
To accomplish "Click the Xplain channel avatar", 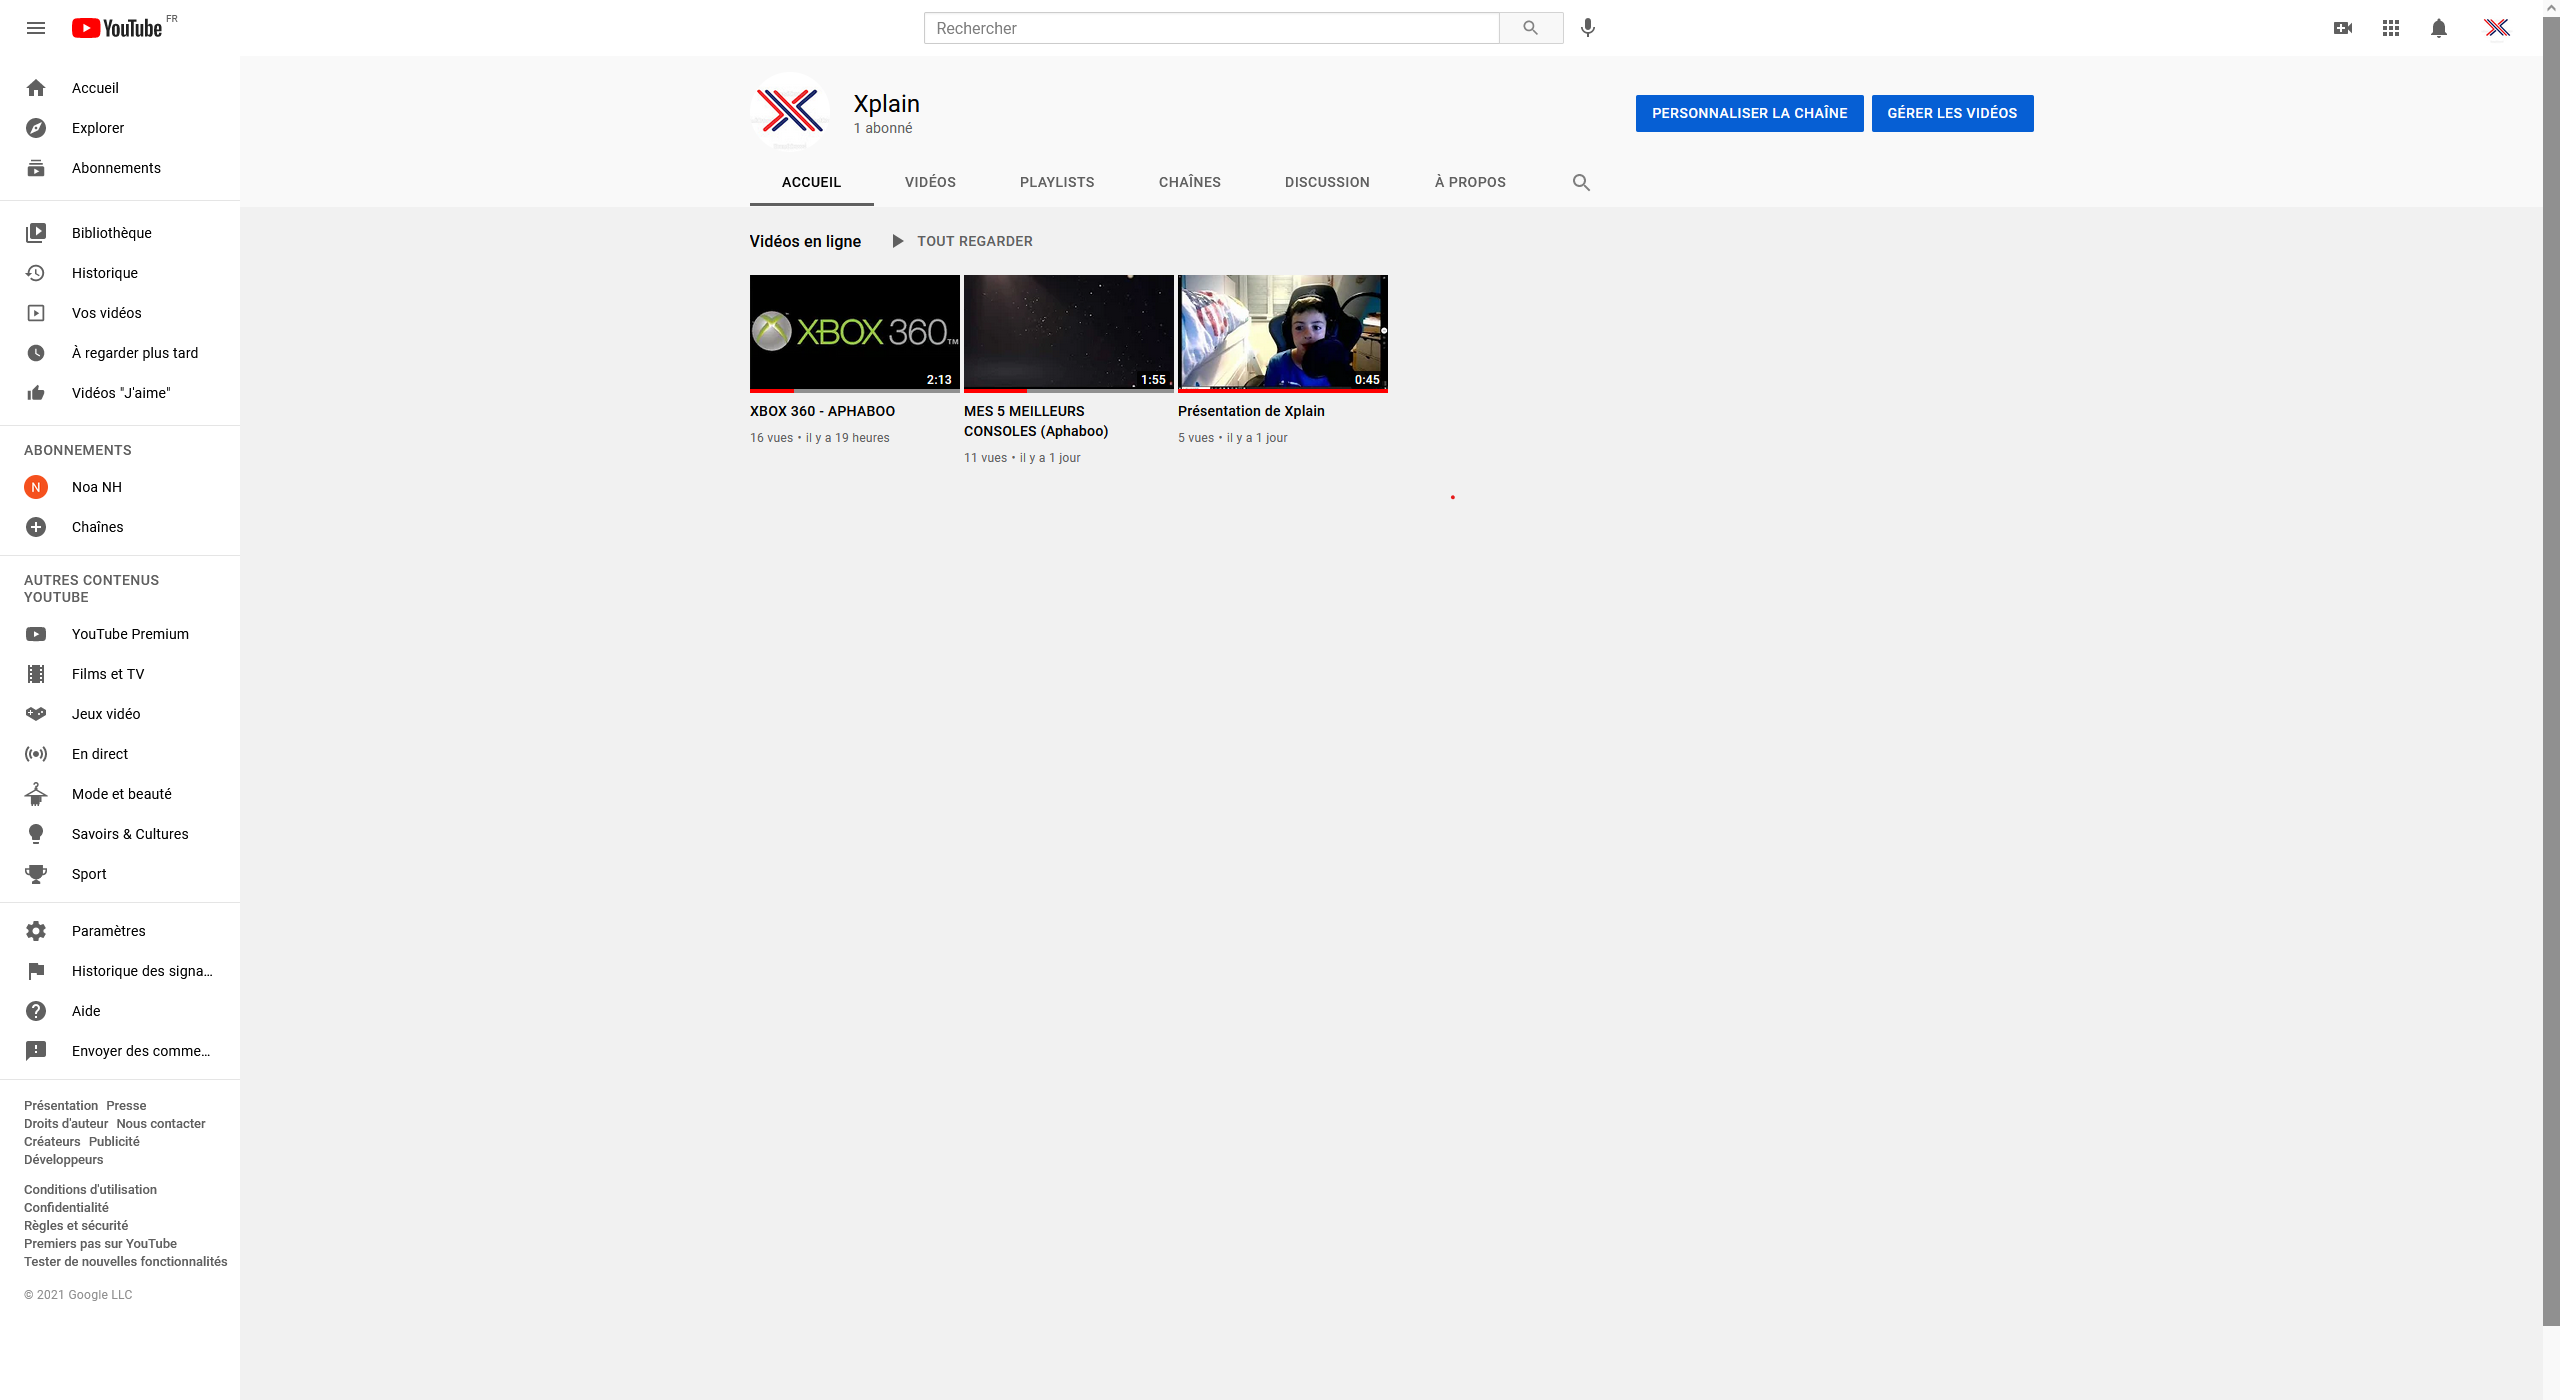I will click(790, 111).
